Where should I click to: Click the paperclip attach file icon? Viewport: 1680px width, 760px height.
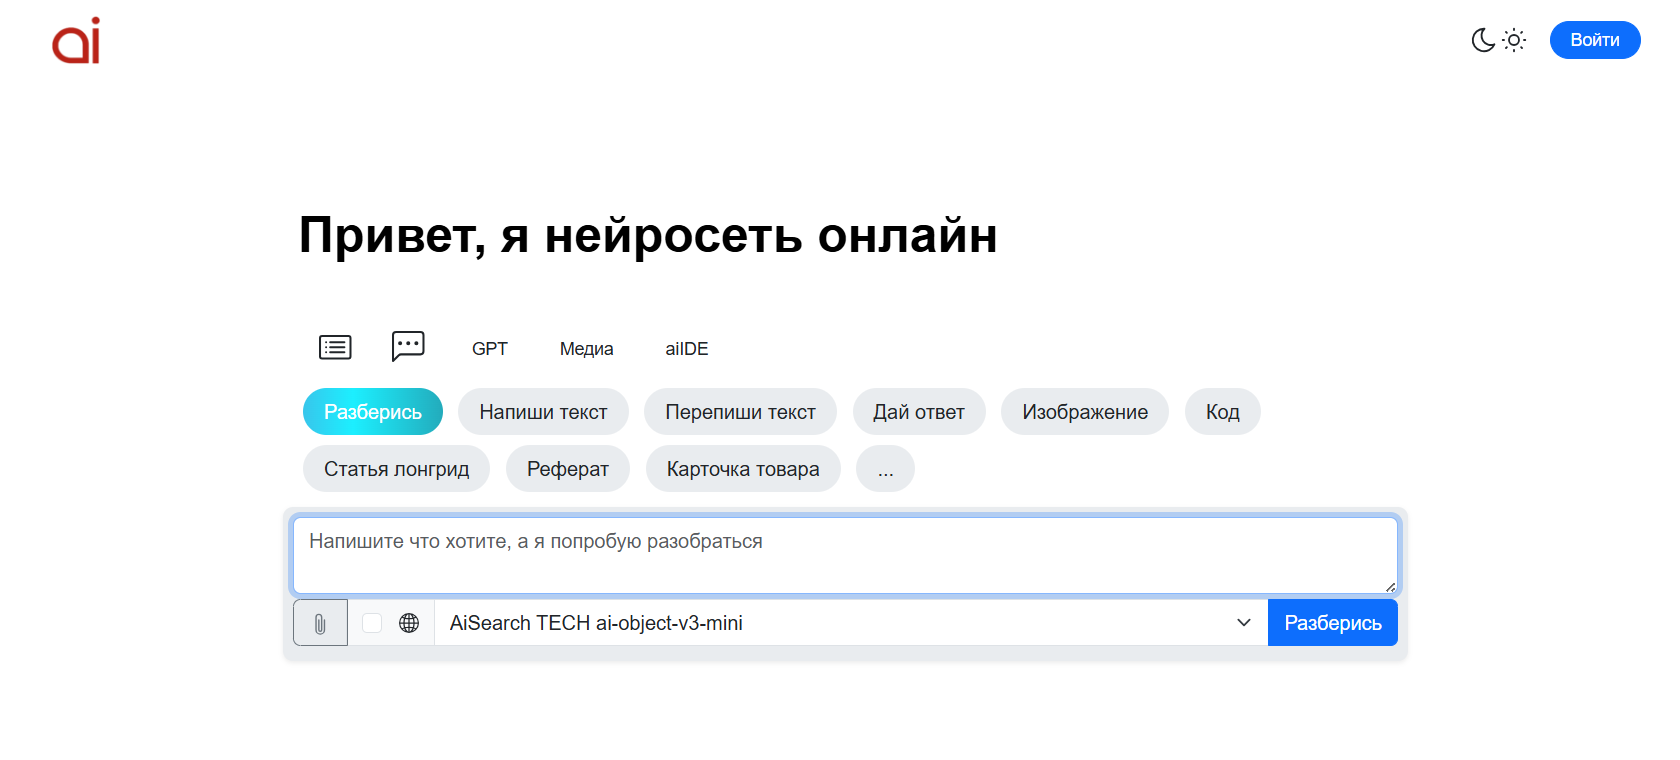(320, 623)
